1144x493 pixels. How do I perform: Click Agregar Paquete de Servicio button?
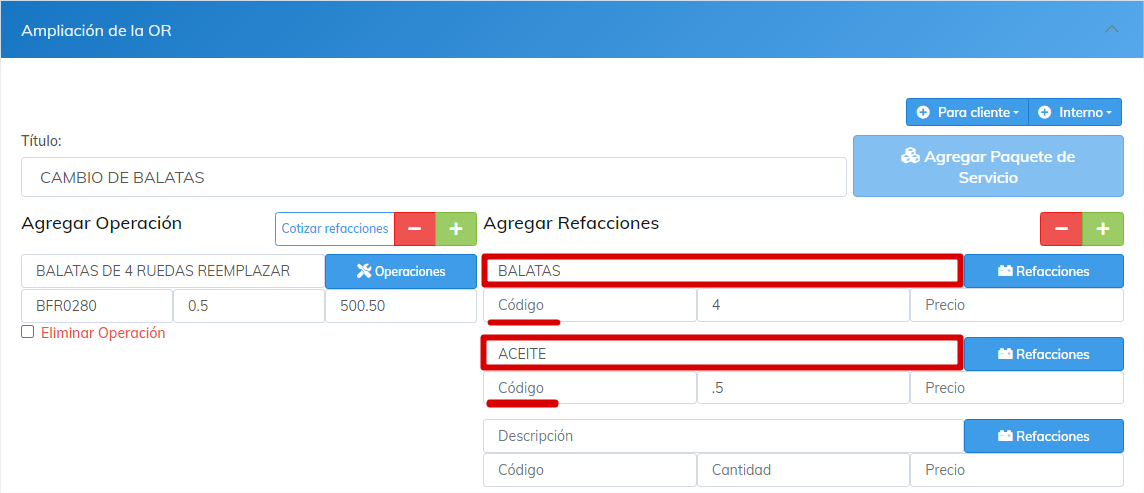987,167
